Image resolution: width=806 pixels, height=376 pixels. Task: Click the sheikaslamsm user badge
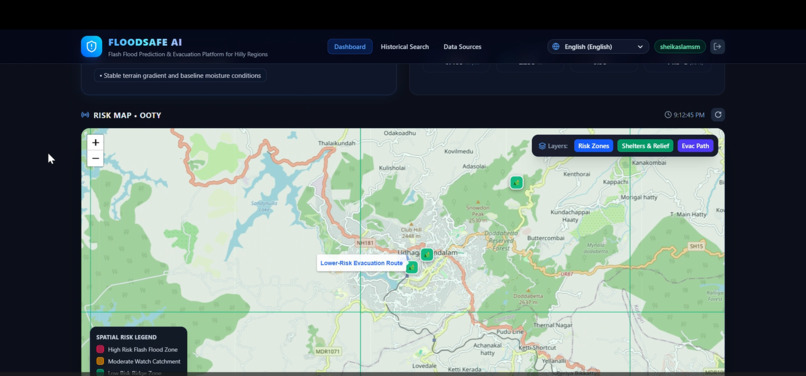pyautogui.click(x=680, y=47)
